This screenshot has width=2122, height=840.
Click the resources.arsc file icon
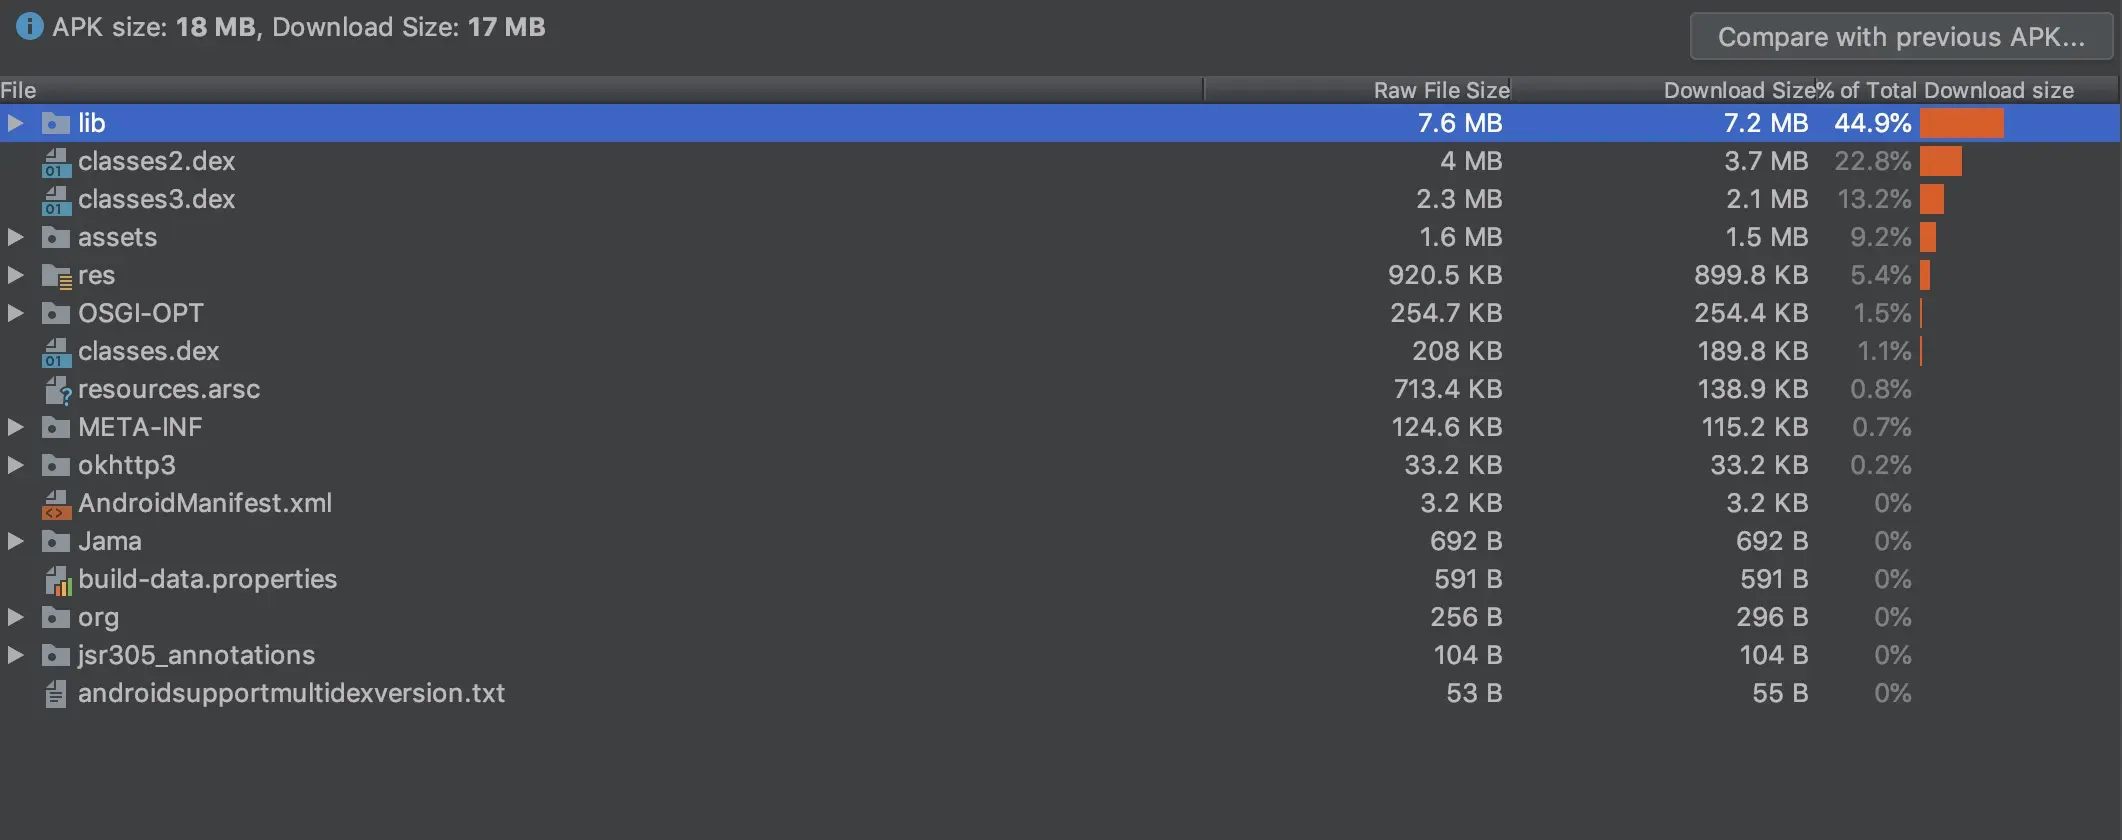56,390
